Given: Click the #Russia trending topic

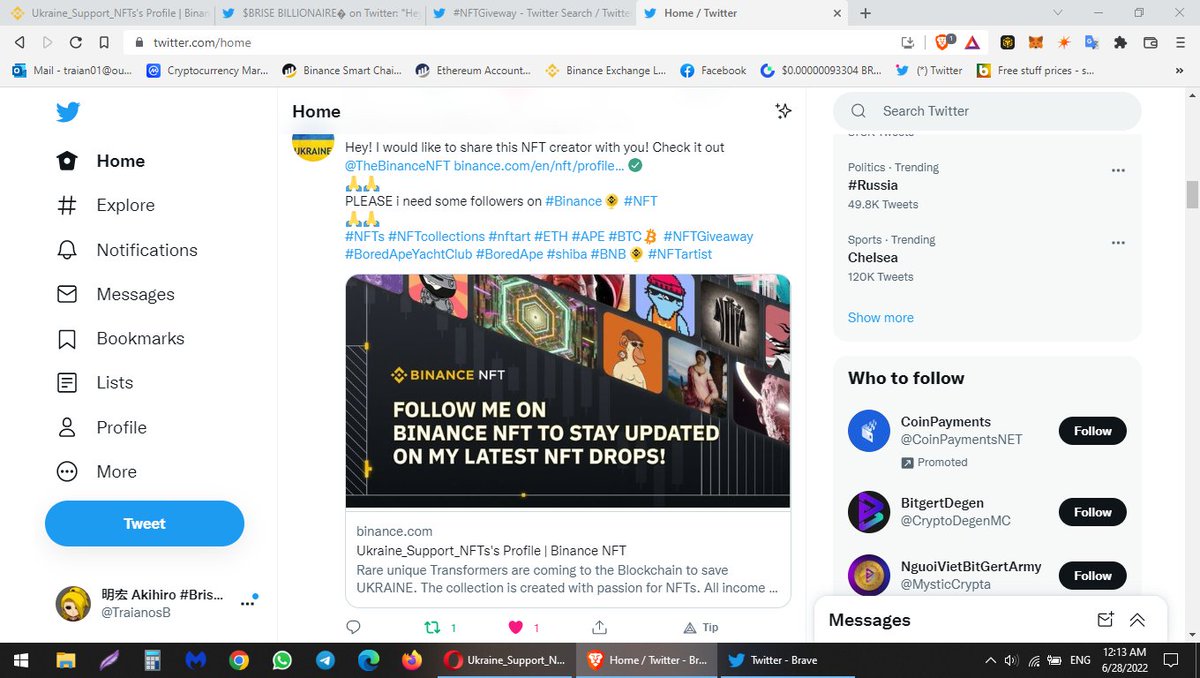Looking at the screenshot, I should coord(873,185).
